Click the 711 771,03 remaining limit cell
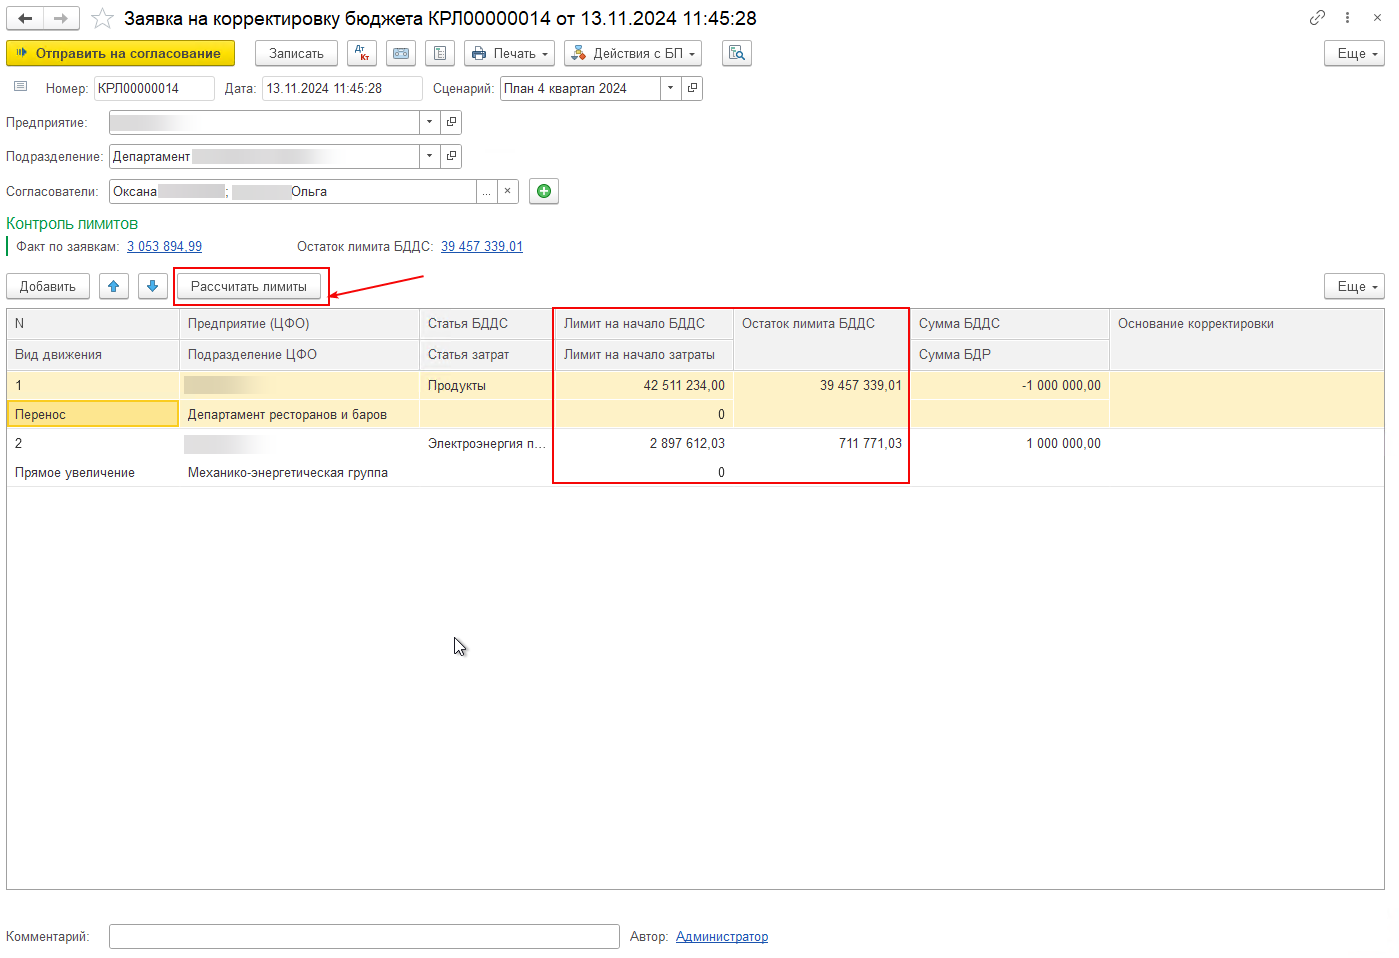This screenshot has height=958, width=1399. click(x=821, y=443)
